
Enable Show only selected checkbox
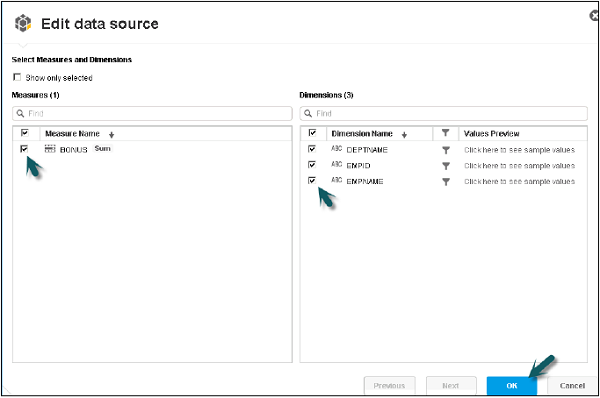click(17, 77)
